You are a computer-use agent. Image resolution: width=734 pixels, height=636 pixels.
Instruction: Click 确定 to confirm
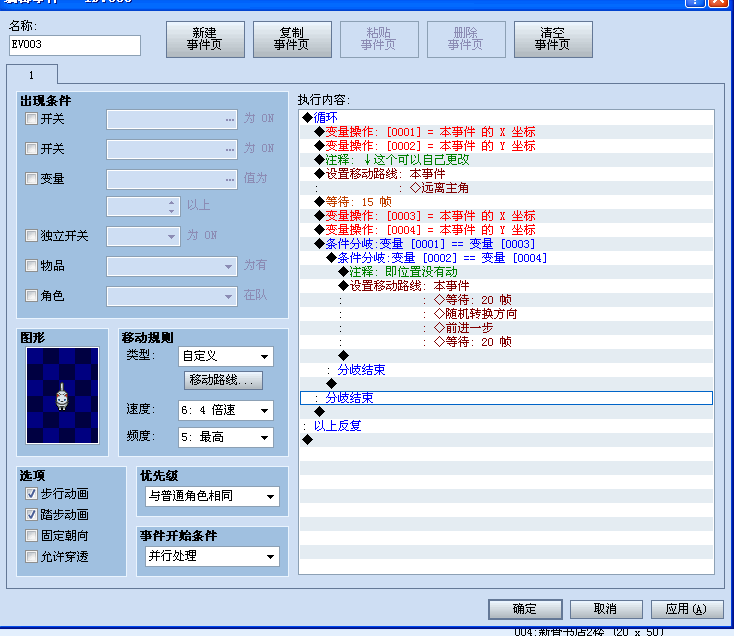(x=525, y=609)
